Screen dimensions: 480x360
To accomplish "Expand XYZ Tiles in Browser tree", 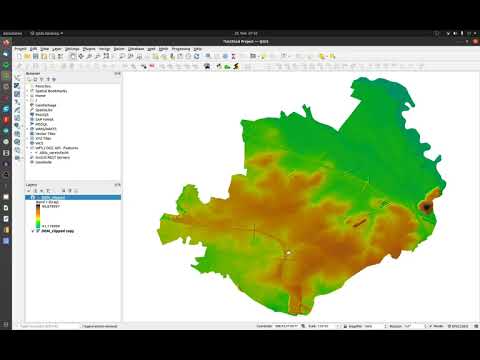I will tap(28, 138).
